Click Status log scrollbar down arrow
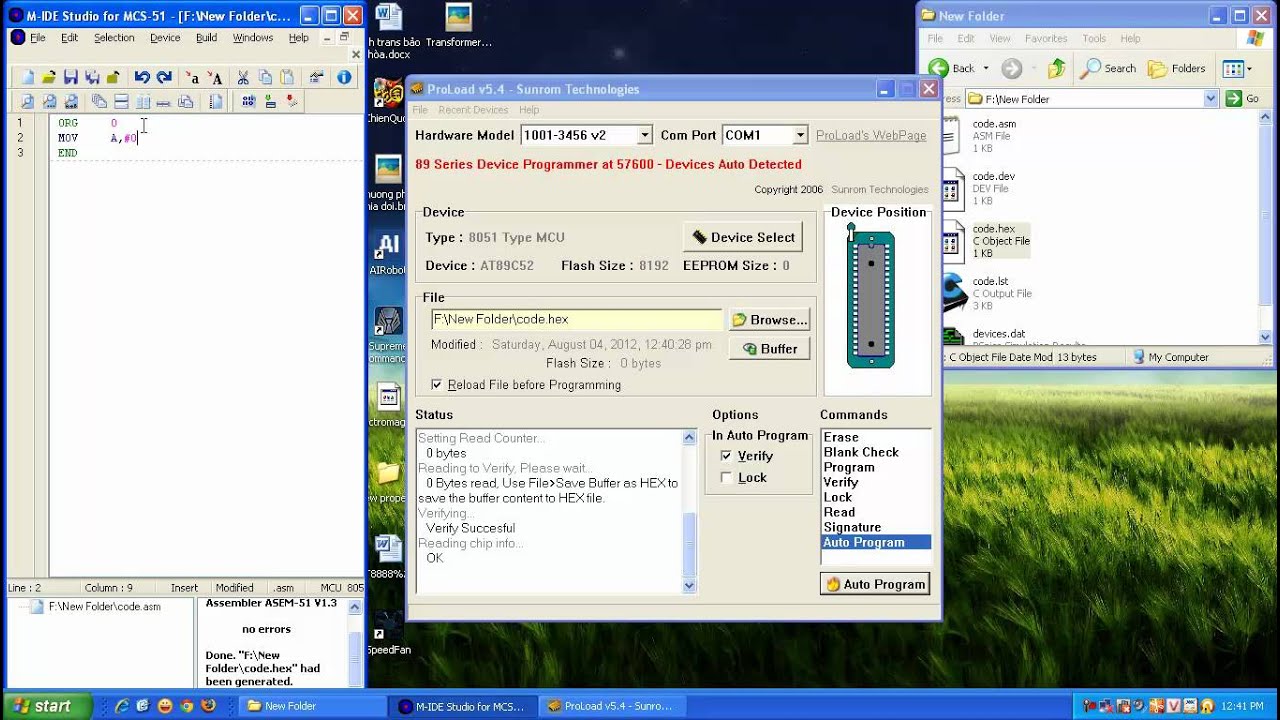Screen dimensions: 1280x720 coord(689,586)
